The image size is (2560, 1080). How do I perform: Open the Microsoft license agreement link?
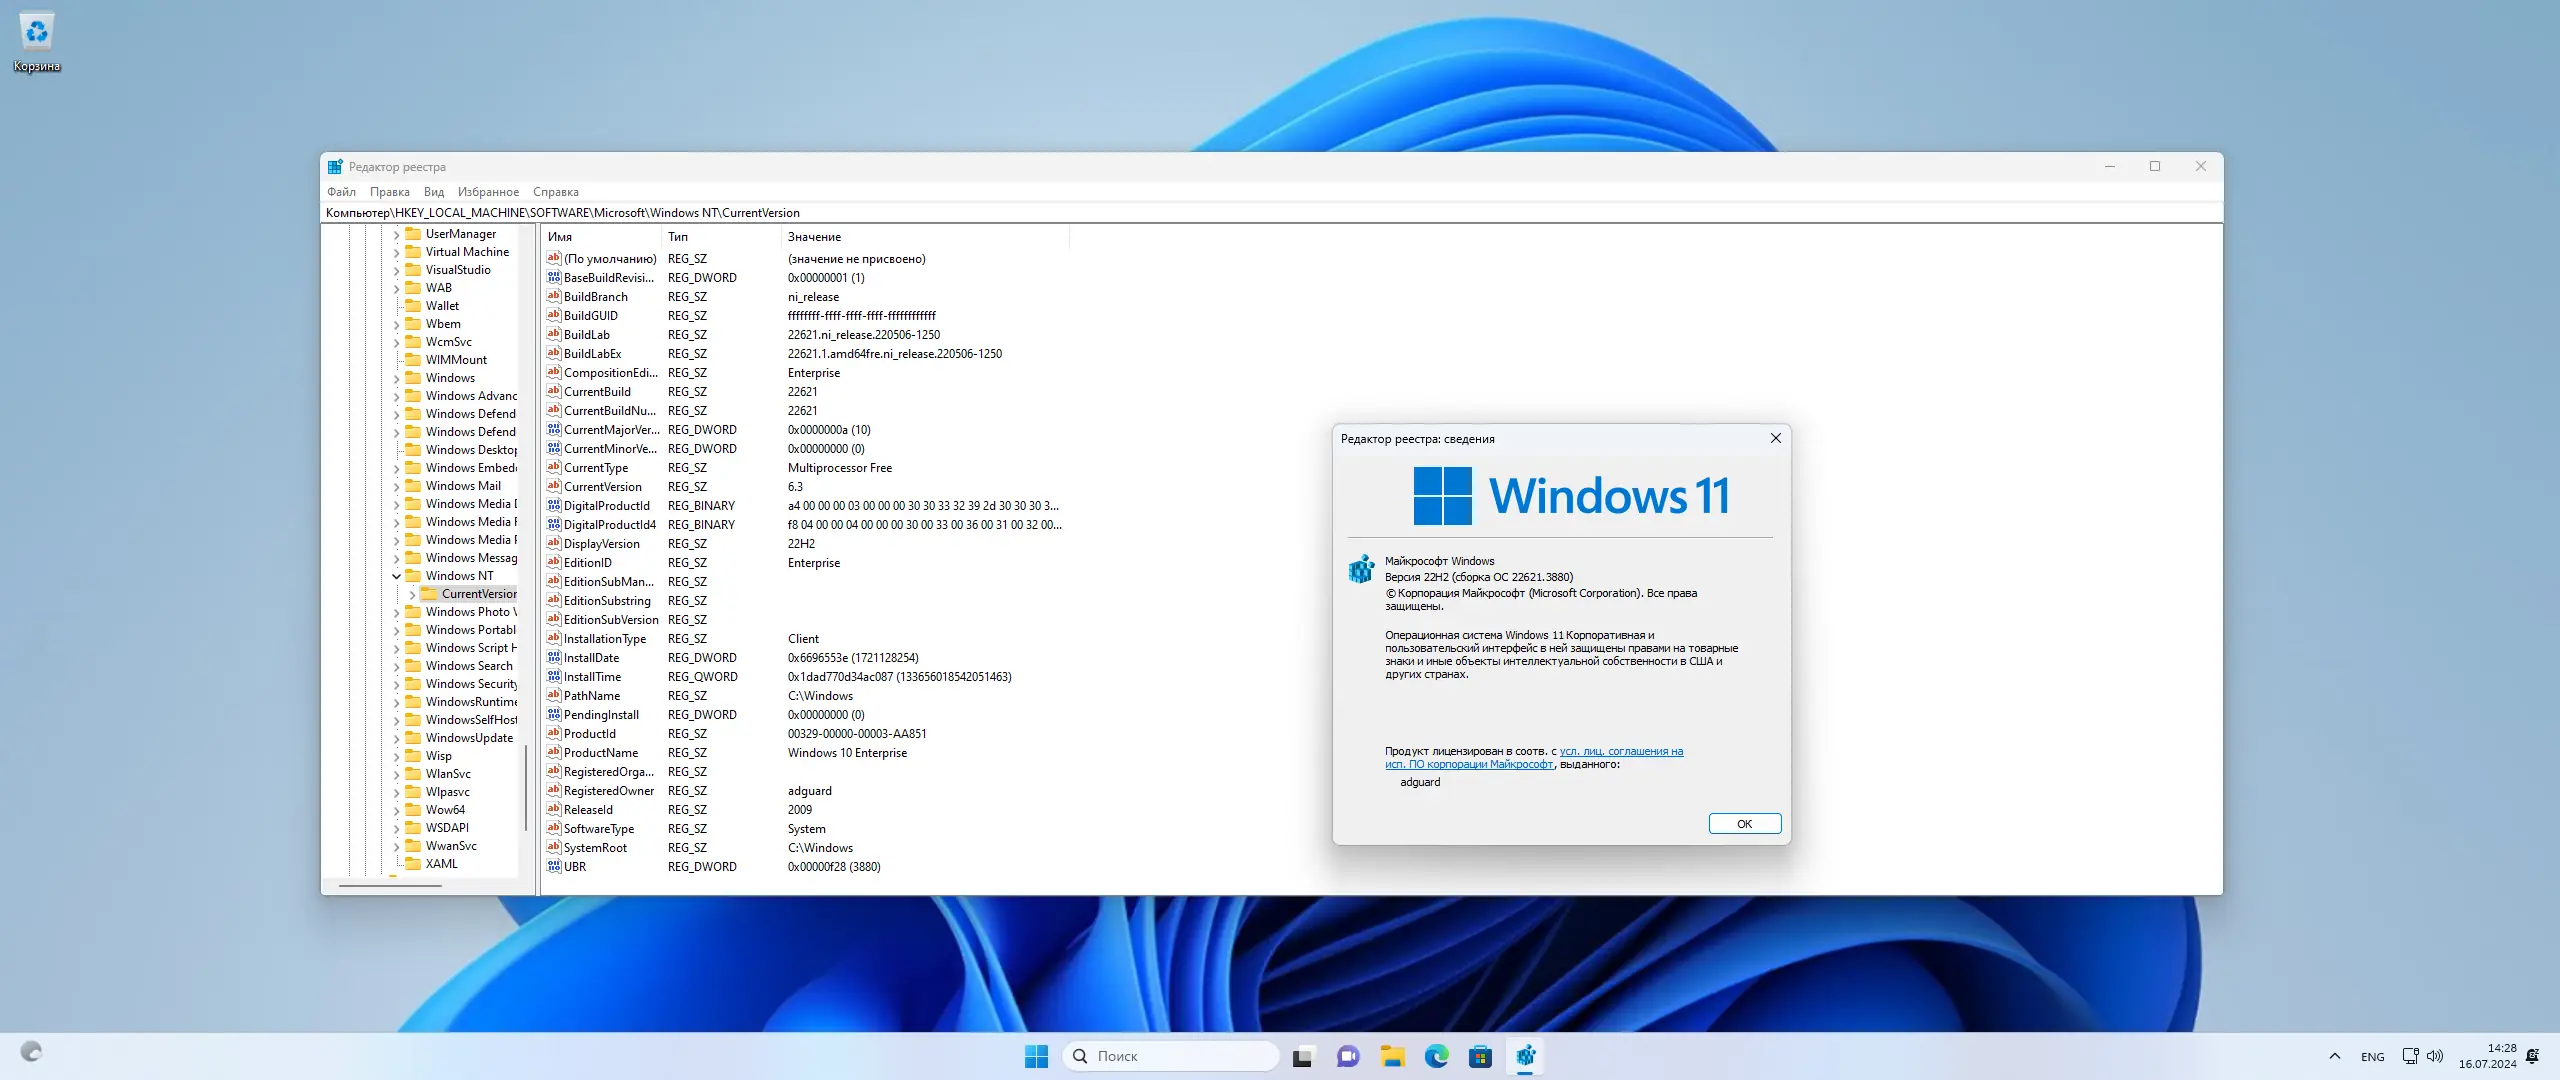1620,752
